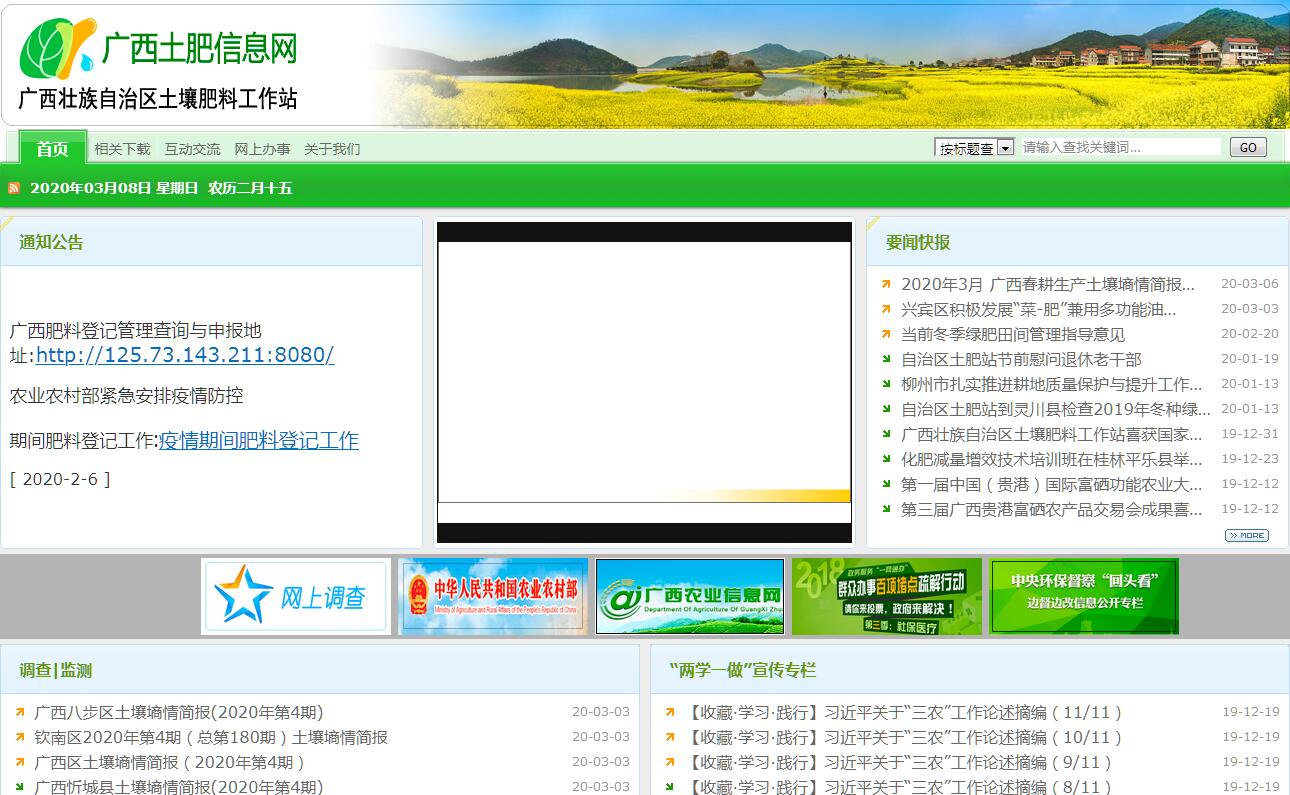Click the MORE icon under 要闻快报
This screenshot has width=1290, height=795.
pyautogui.click(x=1246, y=535)
